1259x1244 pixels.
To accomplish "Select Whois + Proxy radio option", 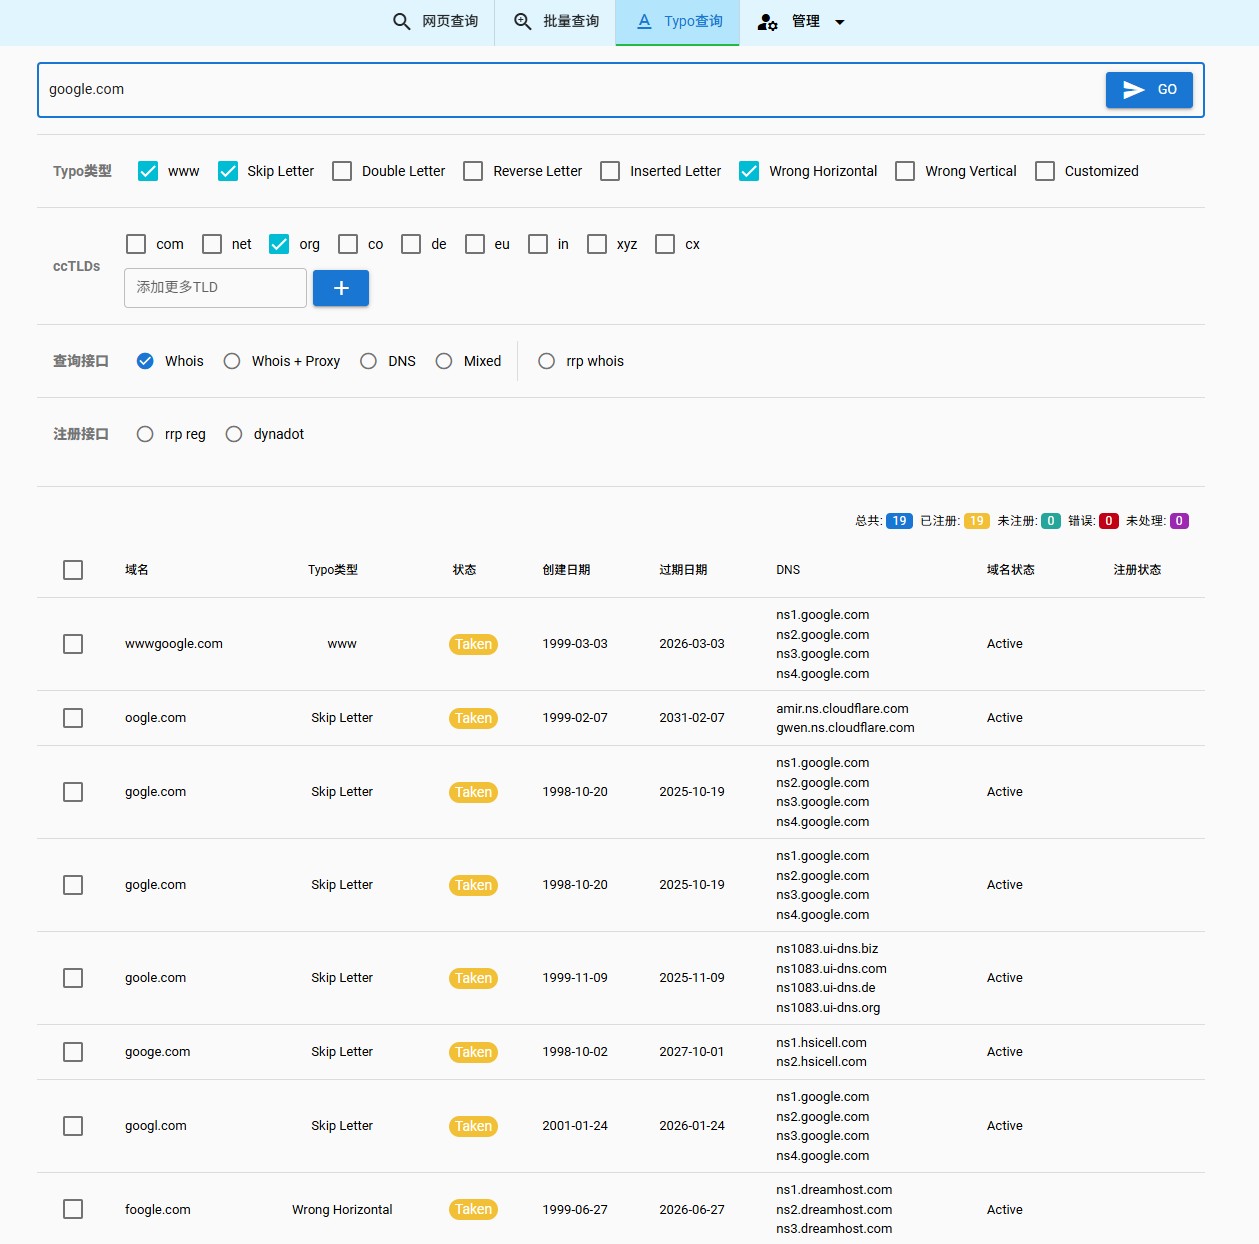I will click(x=232, y=361).
